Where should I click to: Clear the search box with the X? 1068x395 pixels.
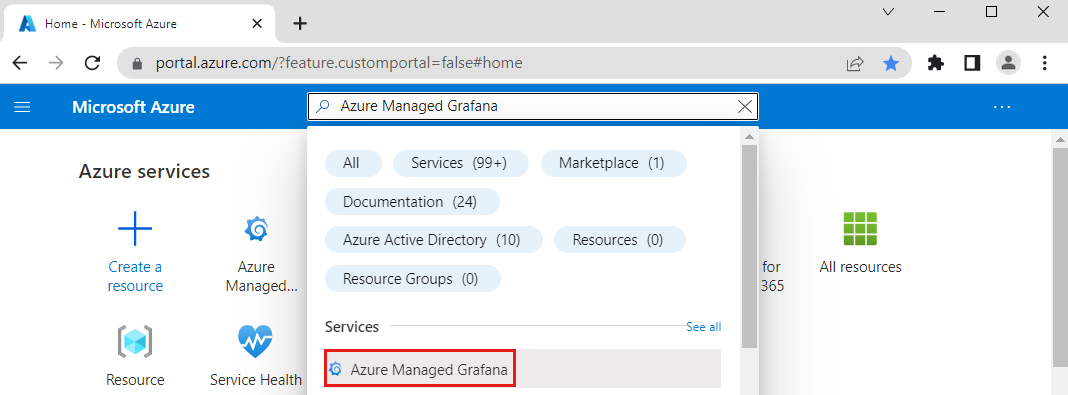745,106
